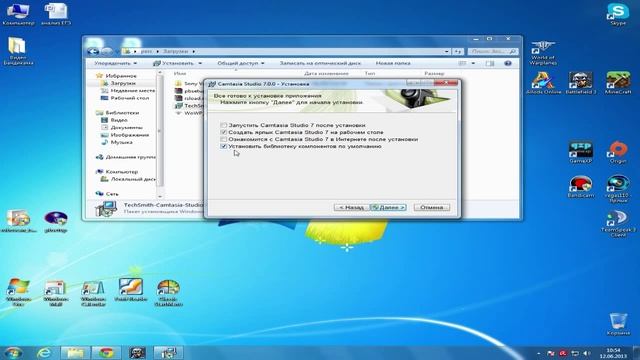This screenshot has height=360, width=640.
Task: Click 'Новая папка' in Explorer toolbar
Action: pyautogui.click(x=393, y=63)
